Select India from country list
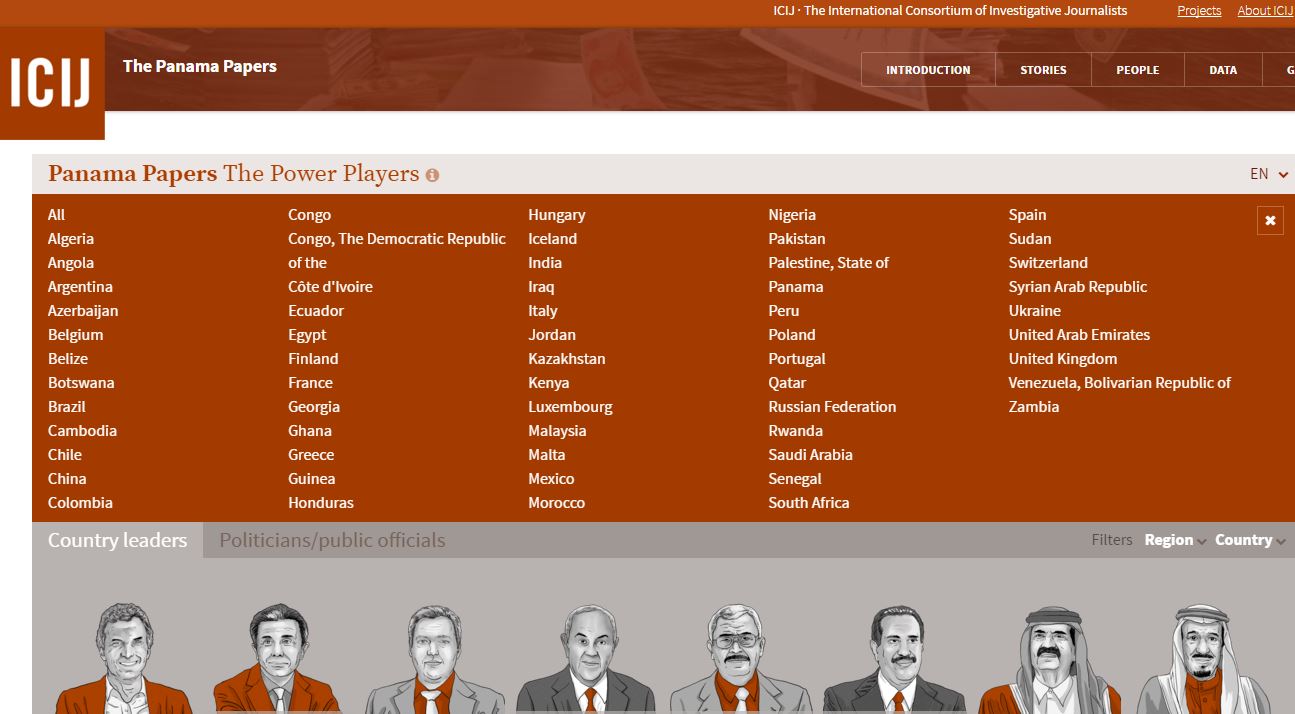Viewport: 1295px width, 714px height. (x=545, y=263)
